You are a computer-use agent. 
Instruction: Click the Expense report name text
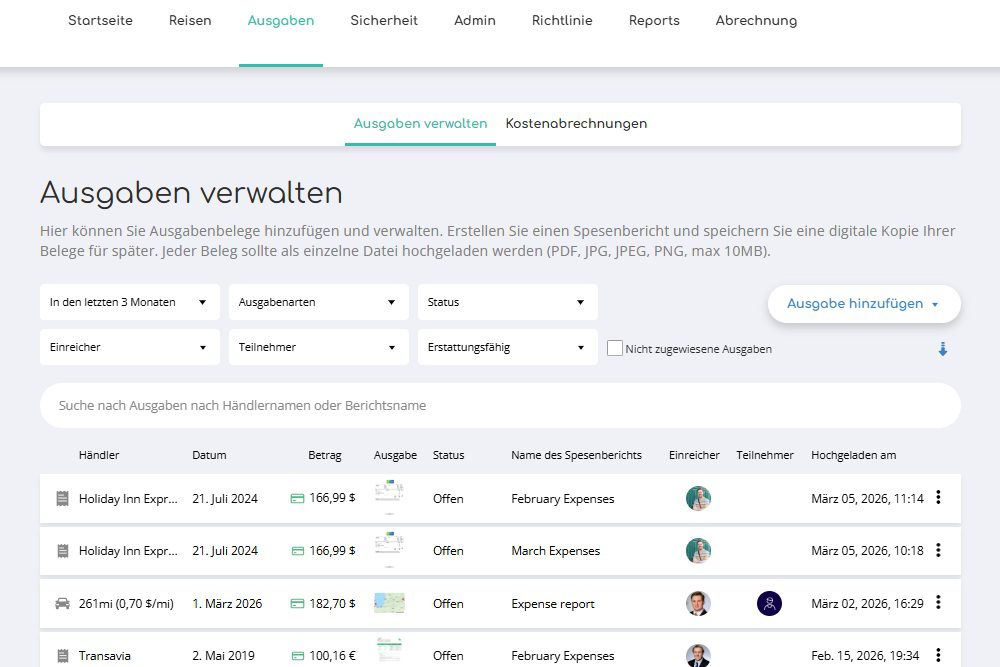553,604
